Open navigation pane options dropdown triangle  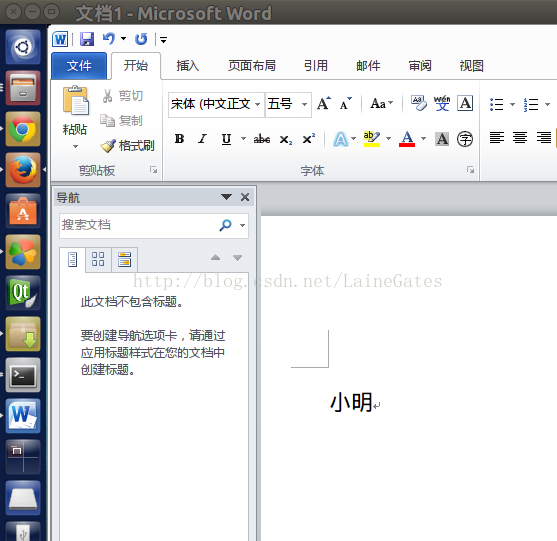226,197
